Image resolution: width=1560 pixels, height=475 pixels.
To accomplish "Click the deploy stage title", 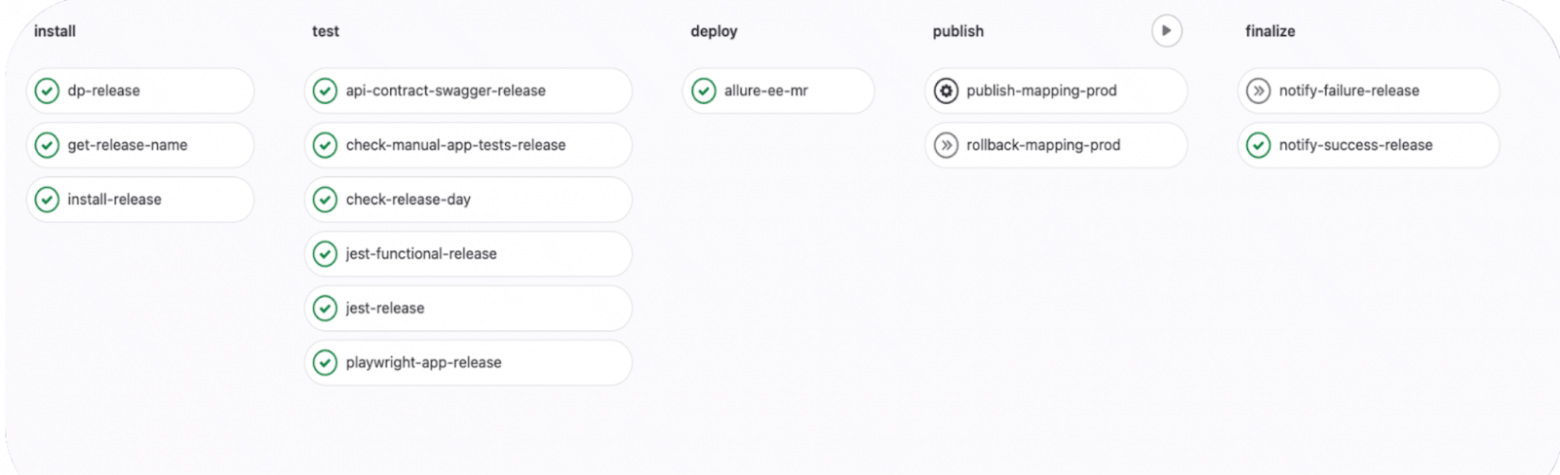I will [713, 31].
